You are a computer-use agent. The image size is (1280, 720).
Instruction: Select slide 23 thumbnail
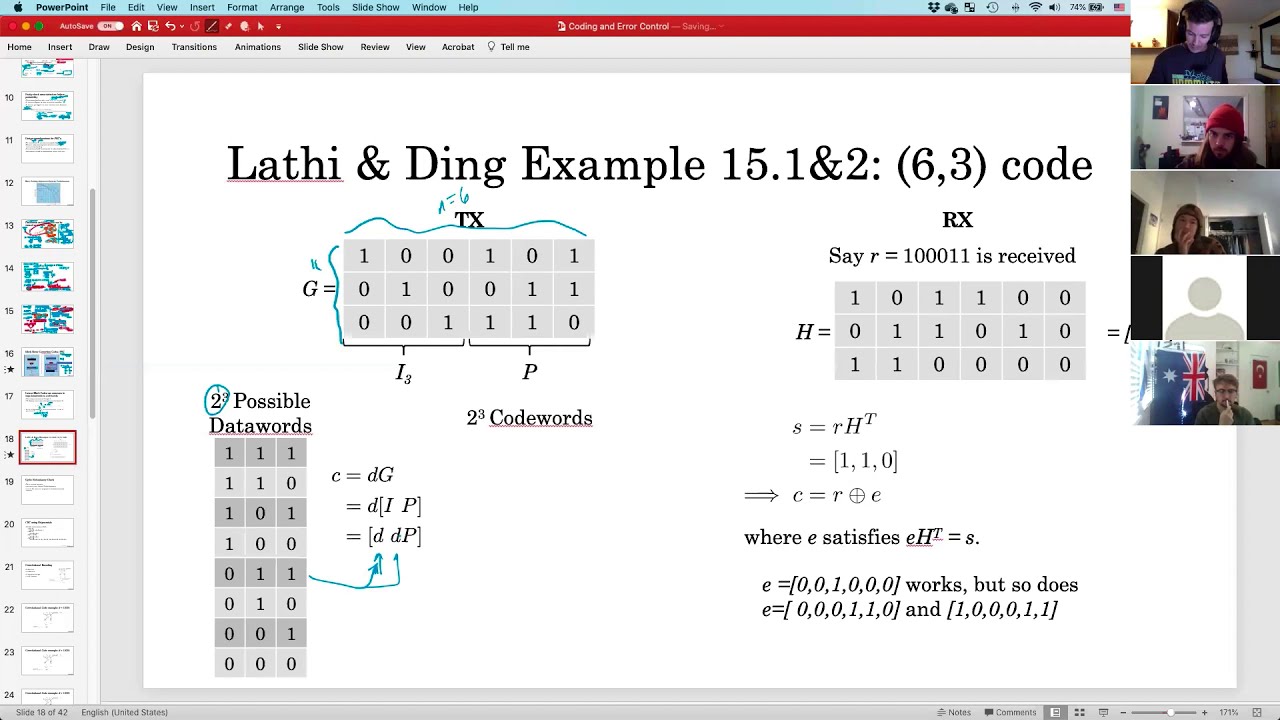click(x=48, y=660)
